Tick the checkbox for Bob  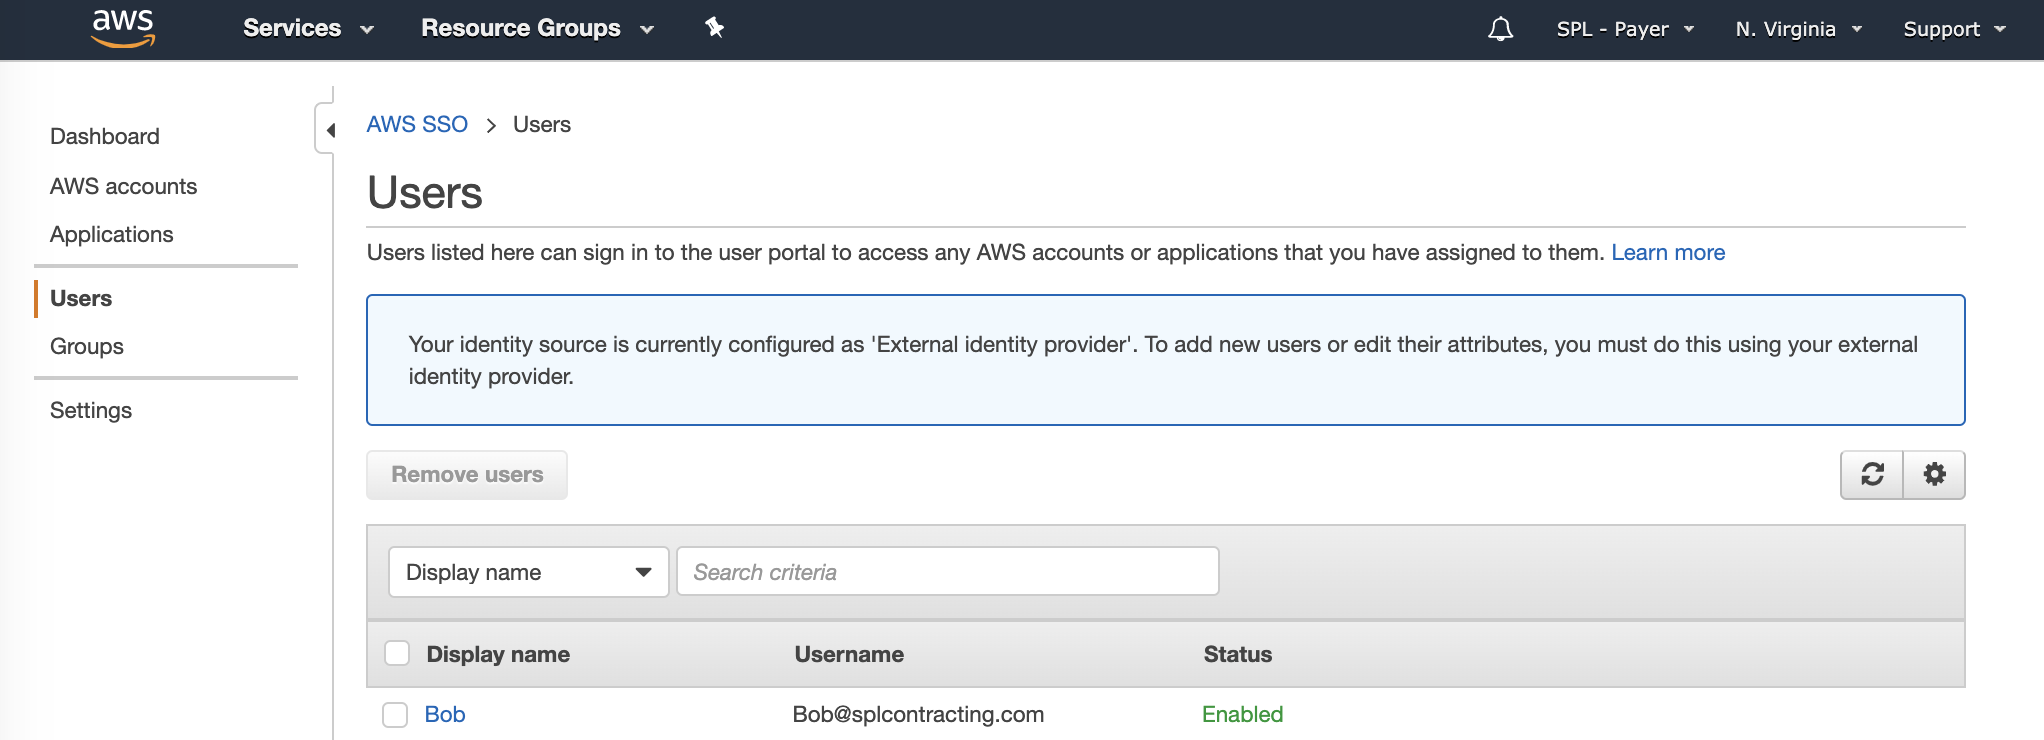click(395, 714)
